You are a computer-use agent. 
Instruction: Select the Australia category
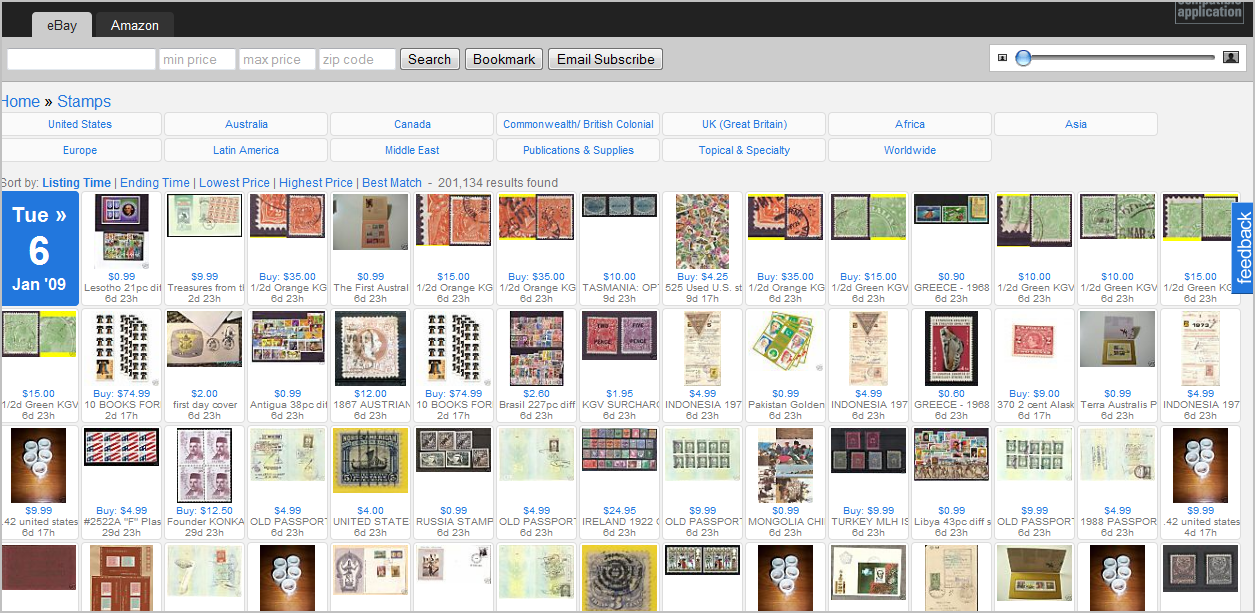click(246, 124)
